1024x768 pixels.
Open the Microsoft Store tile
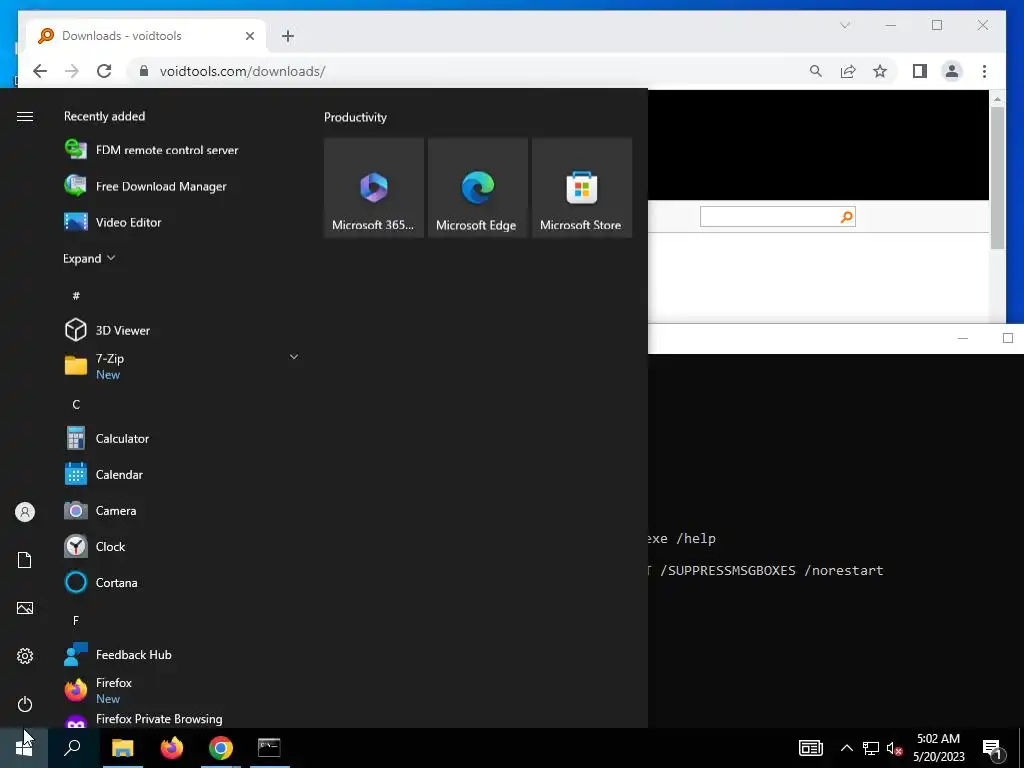[x=582, y=187]
